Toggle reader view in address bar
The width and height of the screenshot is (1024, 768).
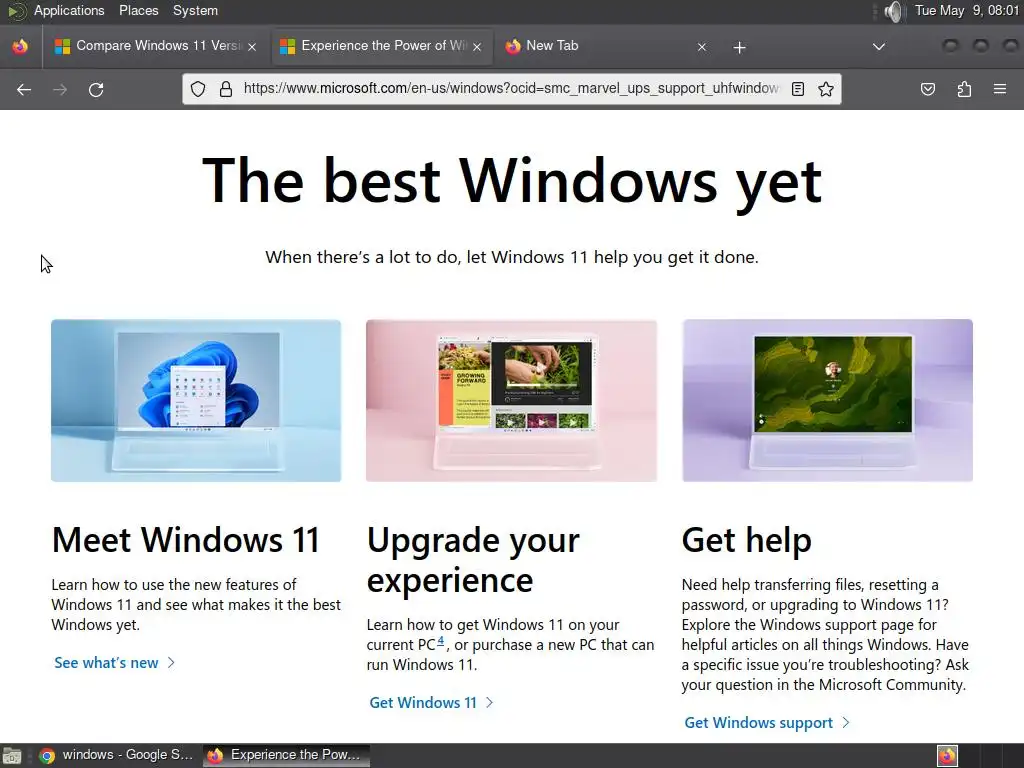tap(797, 89)
